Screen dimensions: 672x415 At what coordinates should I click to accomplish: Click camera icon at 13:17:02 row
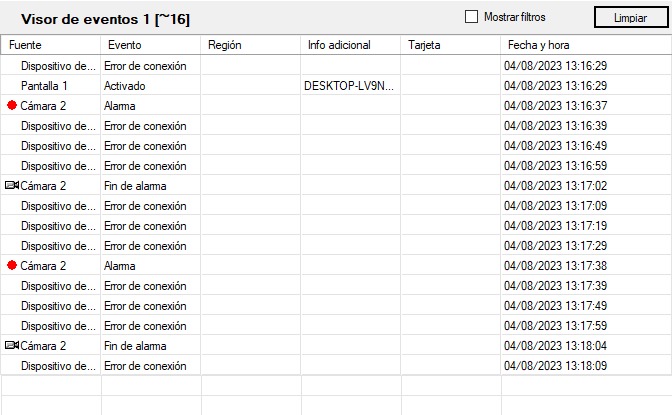(x=12, y=185)
